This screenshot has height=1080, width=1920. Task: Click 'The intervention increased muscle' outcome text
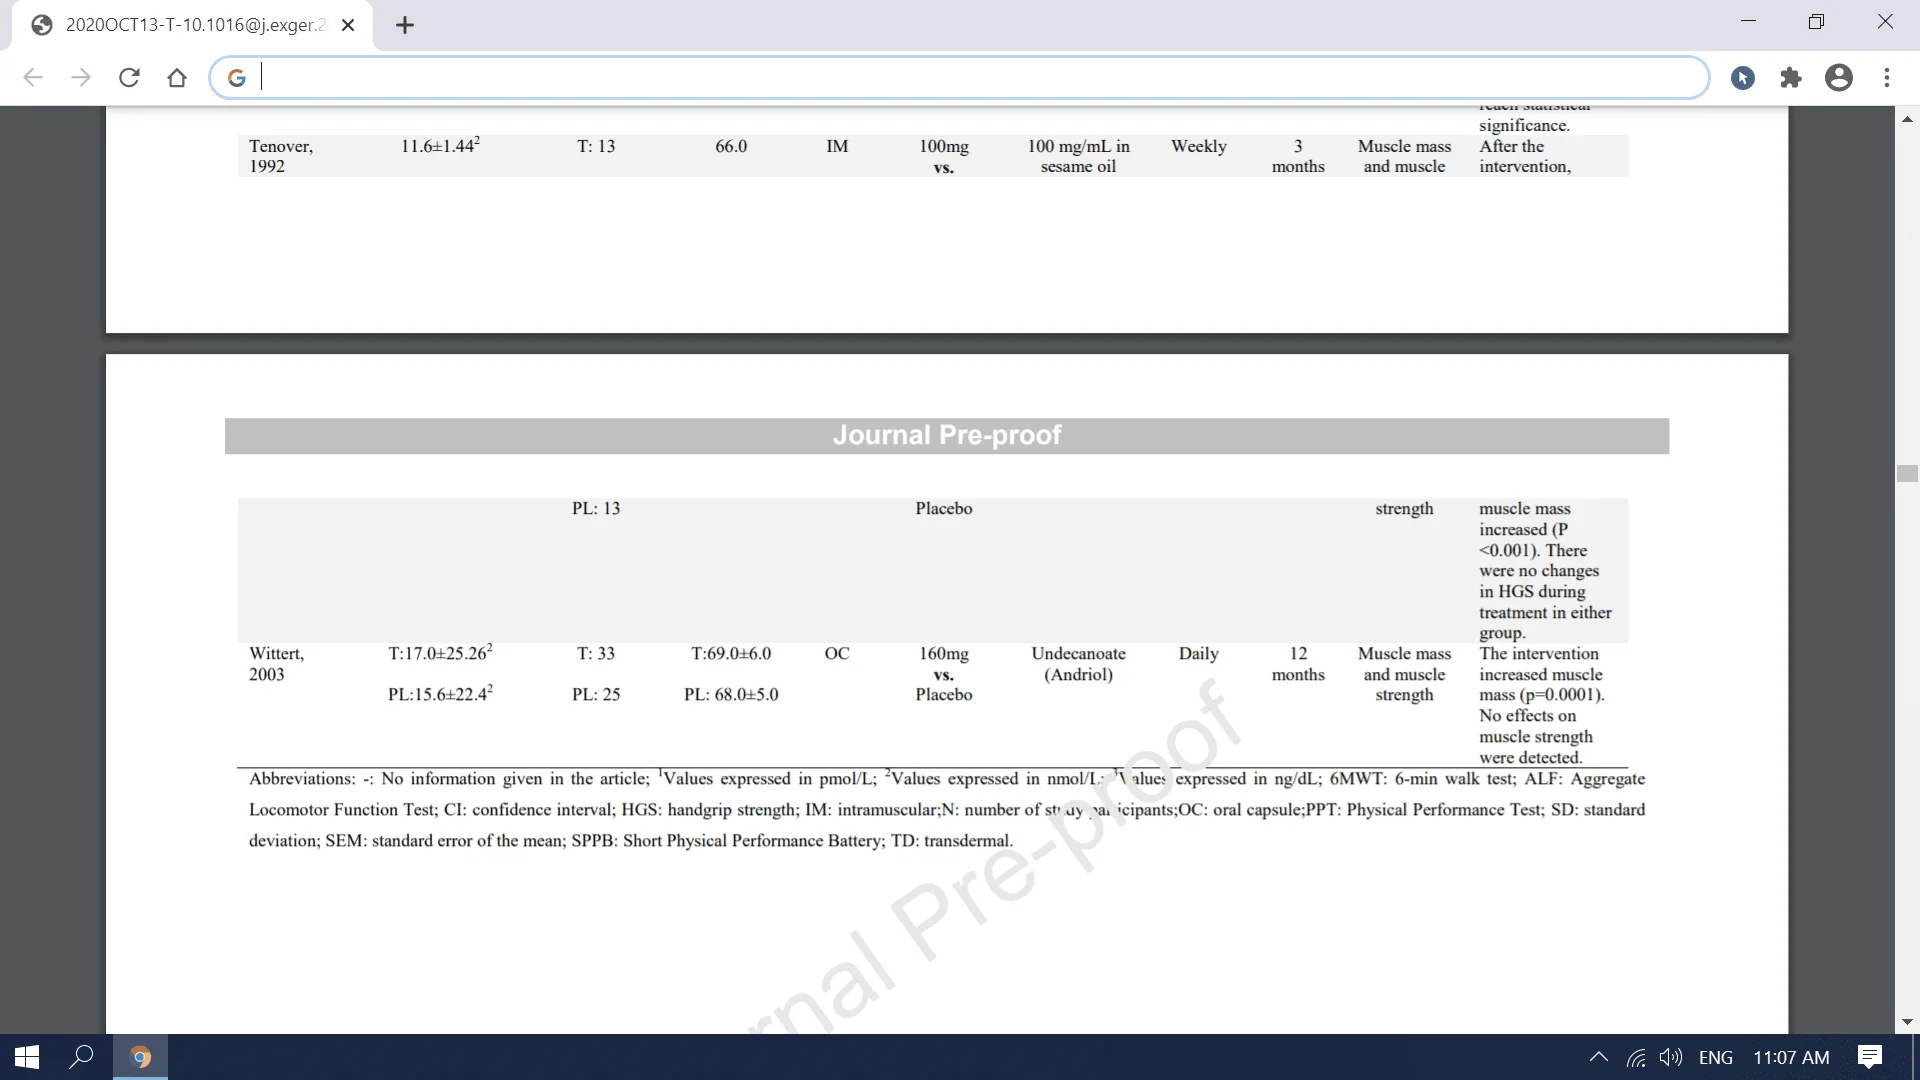click(x=1540, y=664)
